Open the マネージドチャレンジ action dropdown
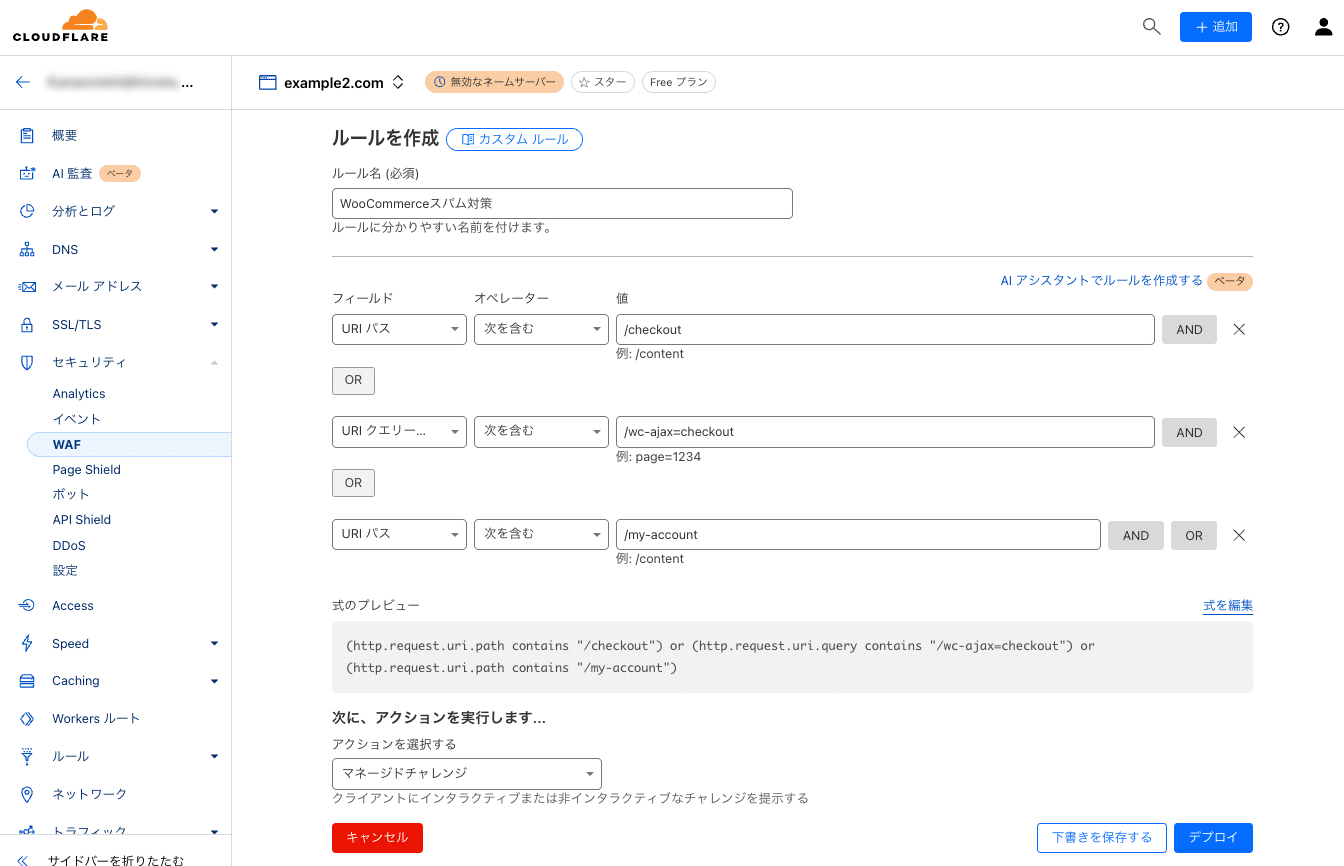This screenshot has width=1344, height=866. (467, 773)
